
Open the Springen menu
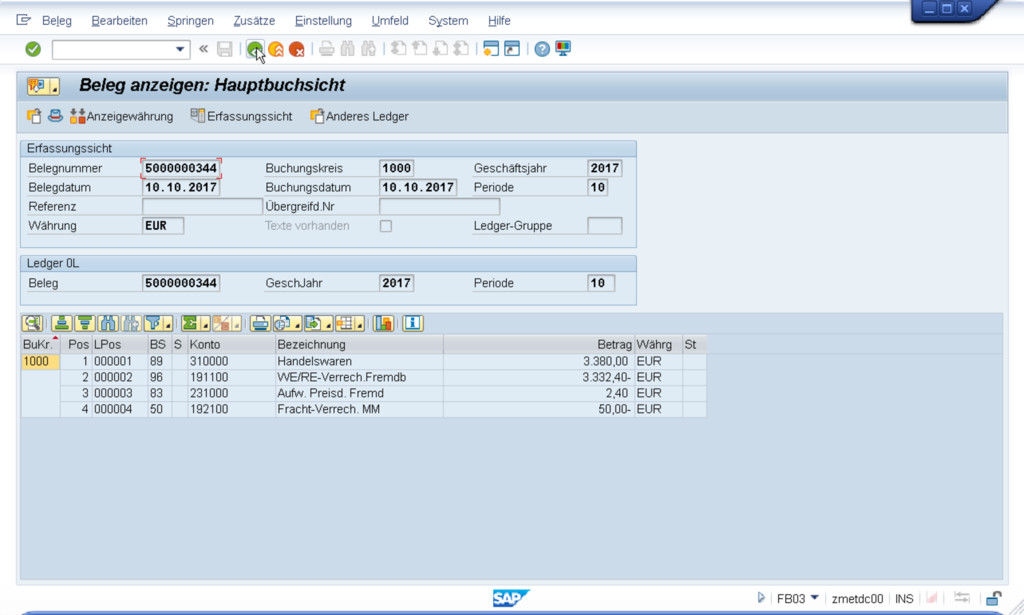tap(190, 21)
